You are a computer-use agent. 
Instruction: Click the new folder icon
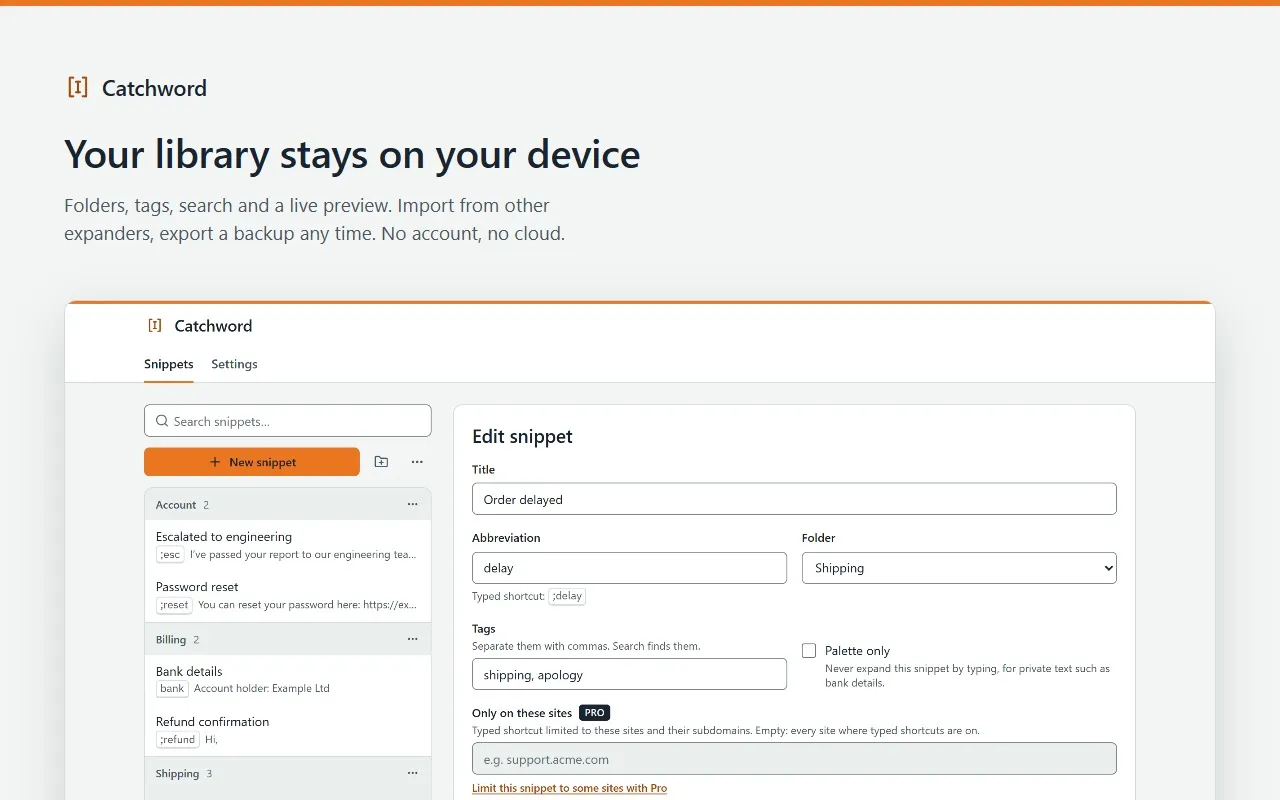381,462
